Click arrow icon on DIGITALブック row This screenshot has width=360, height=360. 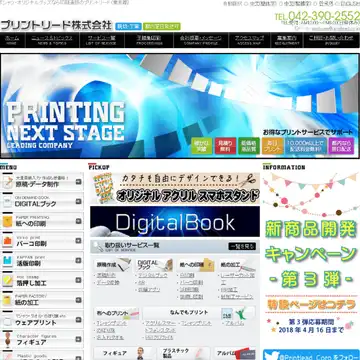(78, 201)
